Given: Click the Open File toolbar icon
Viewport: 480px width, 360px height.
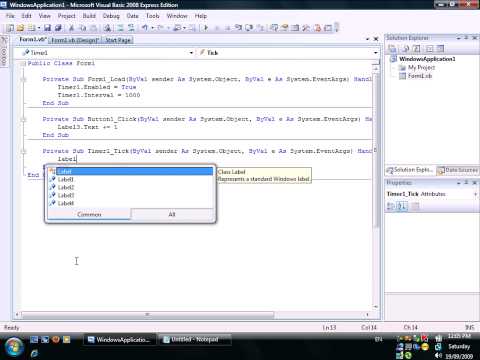Looking at the screenshot, I should (20, 28).
